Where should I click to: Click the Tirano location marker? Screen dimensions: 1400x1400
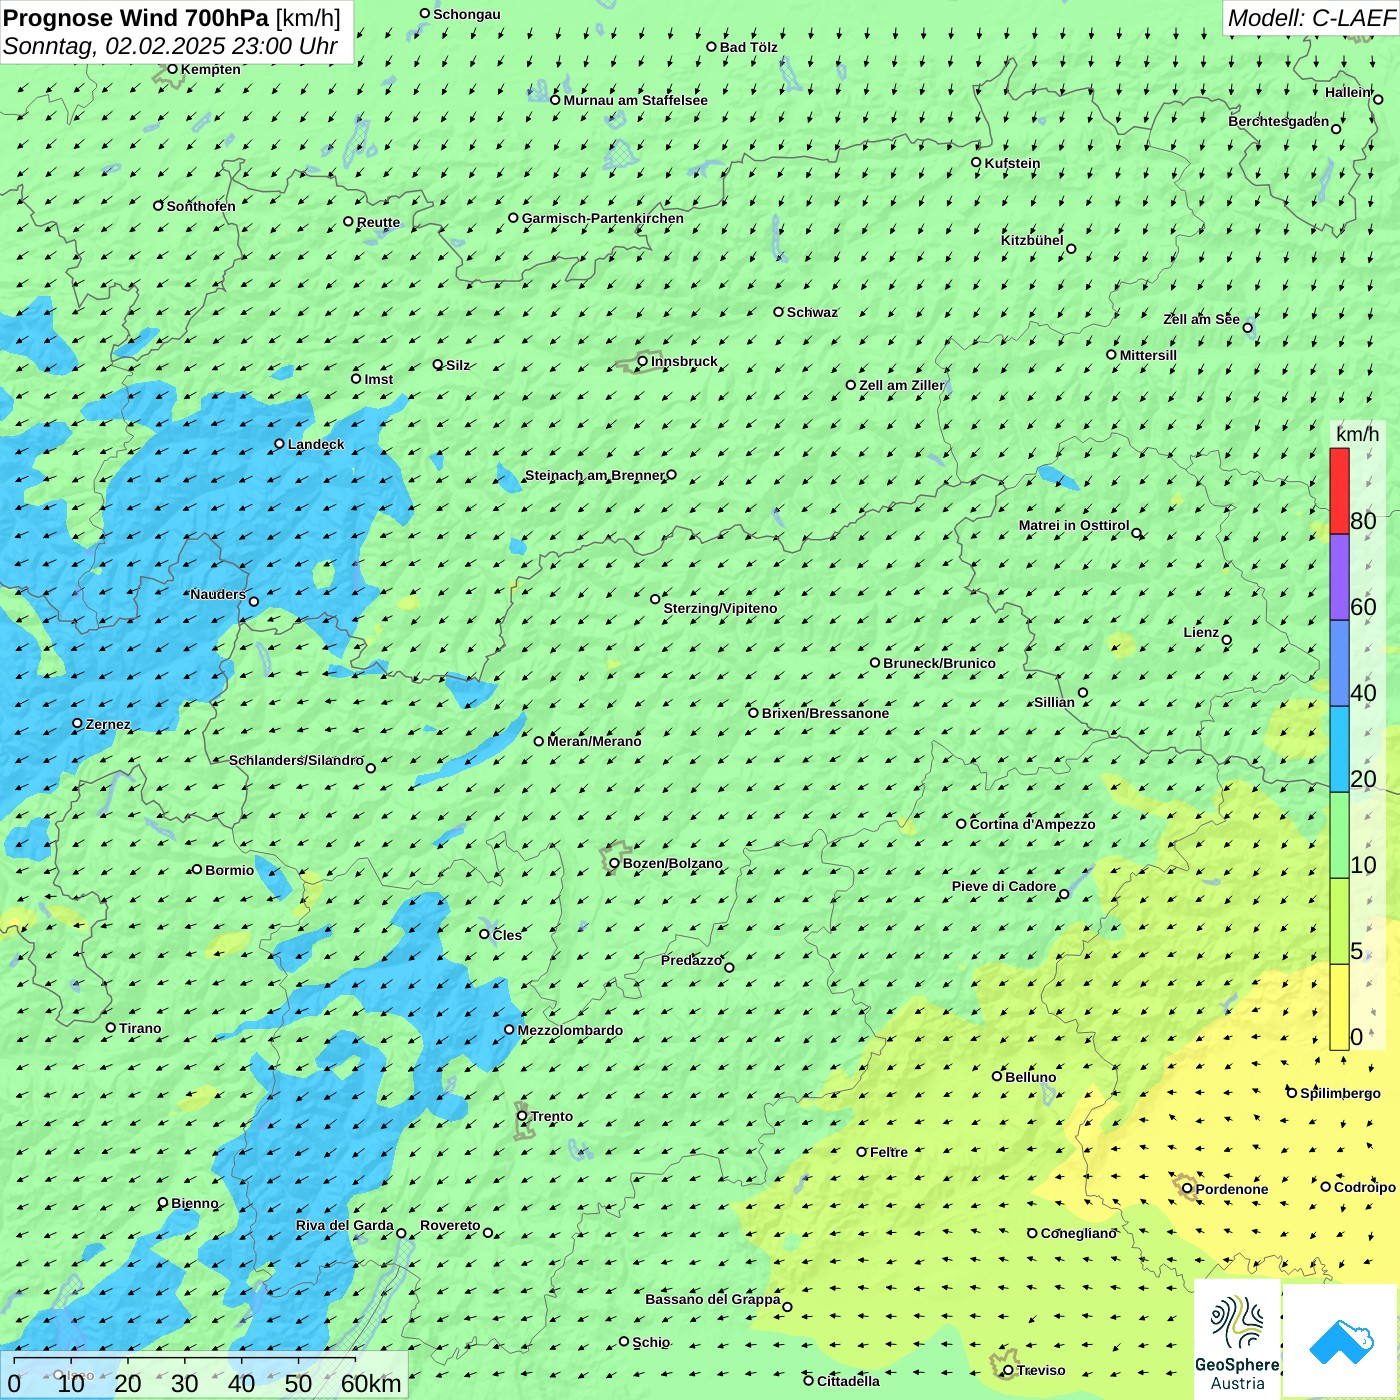111,1027
